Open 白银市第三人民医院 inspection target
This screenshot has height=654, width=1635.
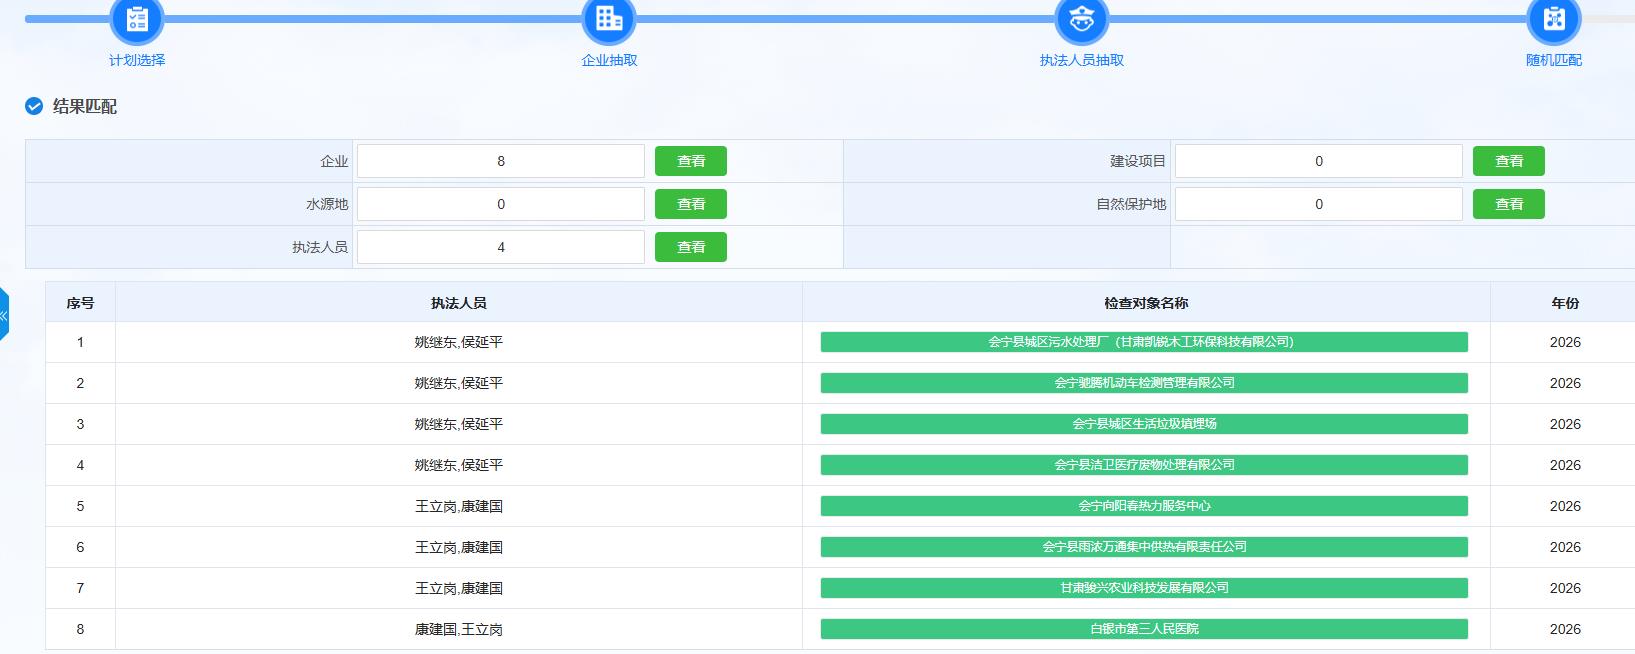click(1144, 629)
